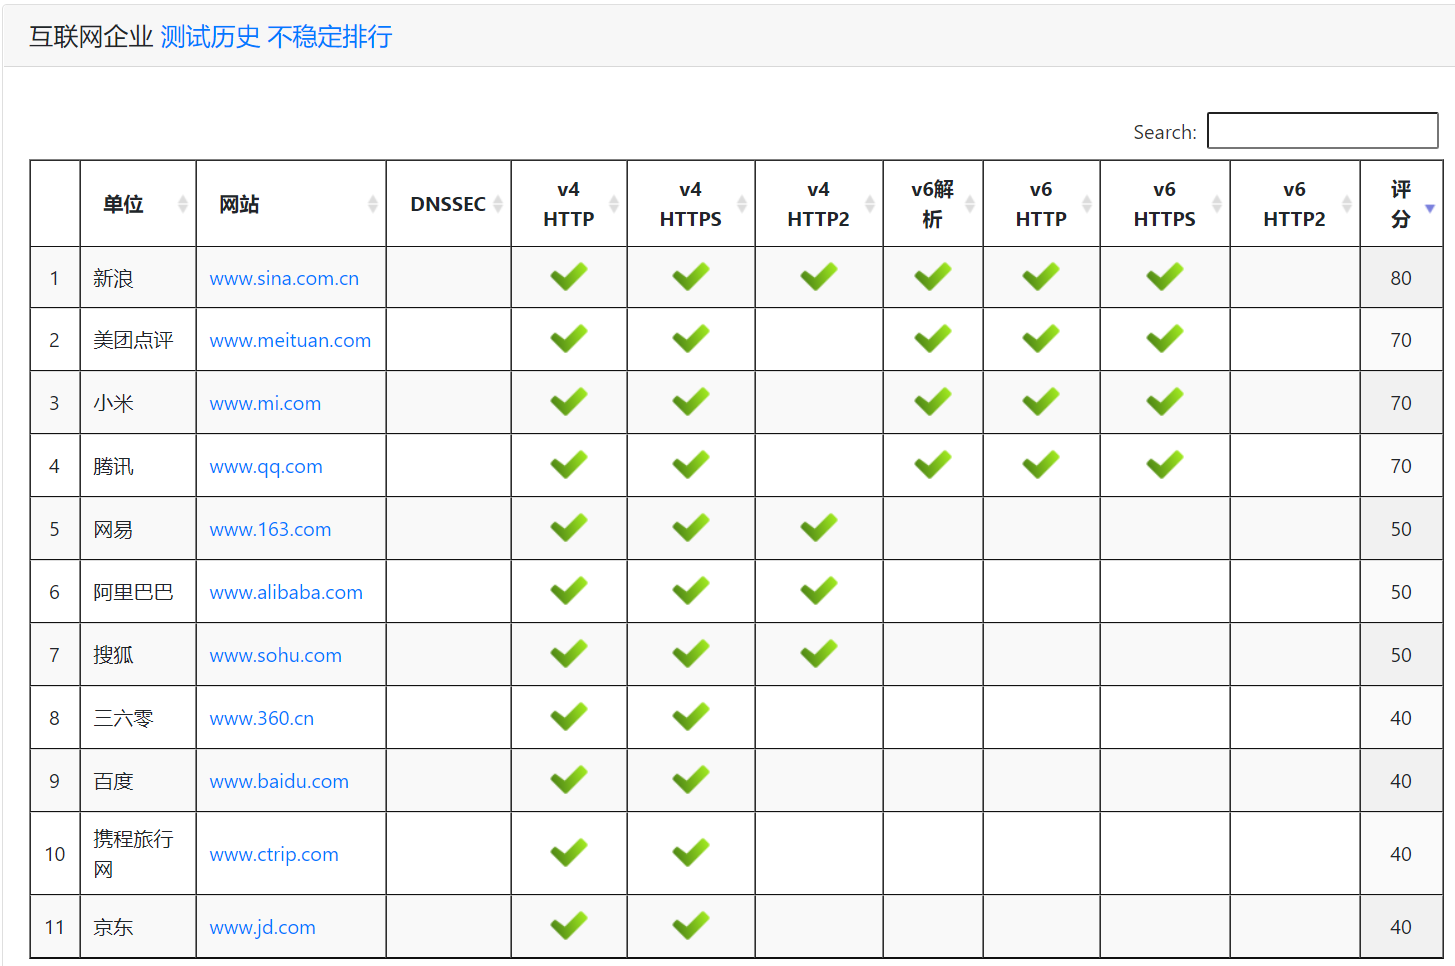Viewport: 1455px width, 966px height.
Task: Open www.sohu.com link
Action: pos(275,656)
